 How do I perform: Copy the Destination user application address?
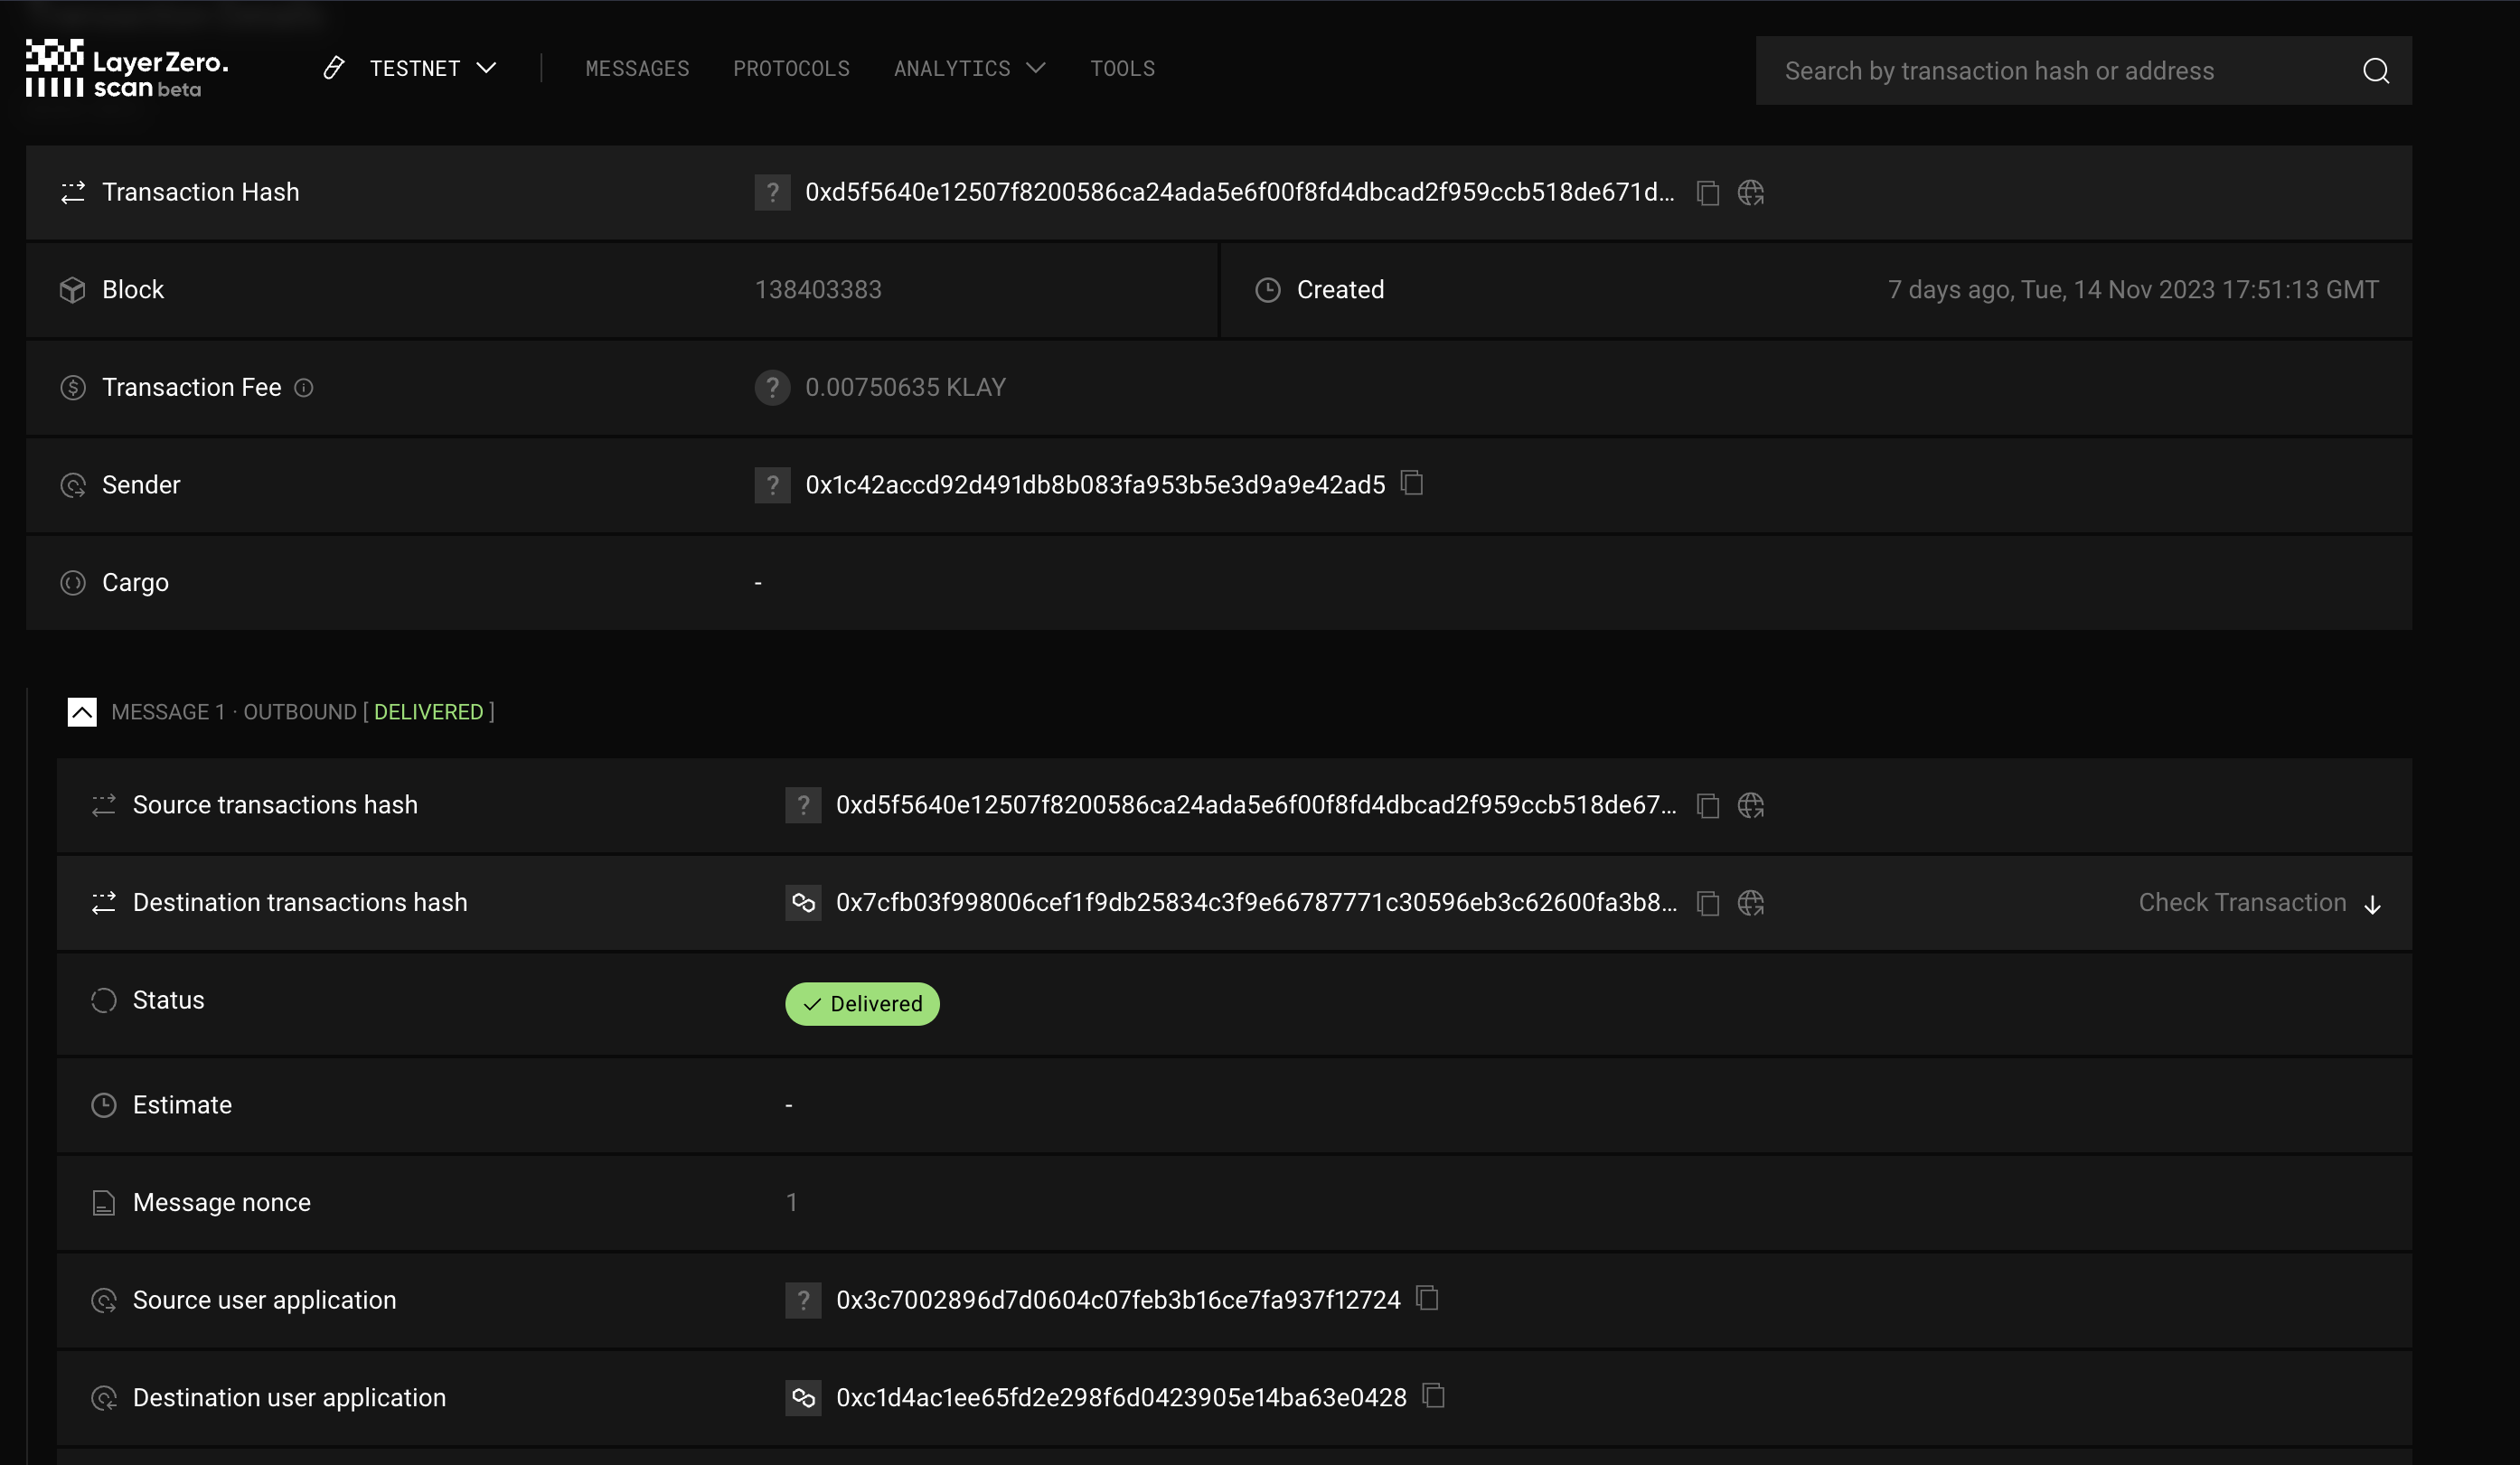tap(1434, 1396)
